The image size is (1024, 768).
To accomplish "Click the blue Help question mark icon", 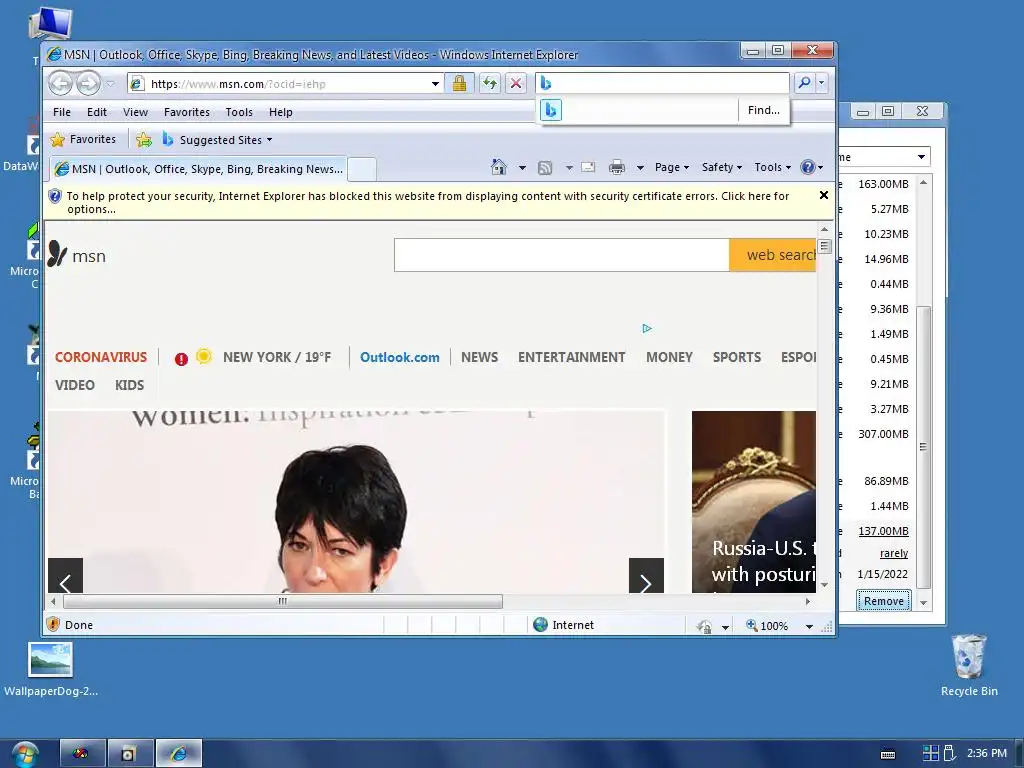I will [808, 167].
